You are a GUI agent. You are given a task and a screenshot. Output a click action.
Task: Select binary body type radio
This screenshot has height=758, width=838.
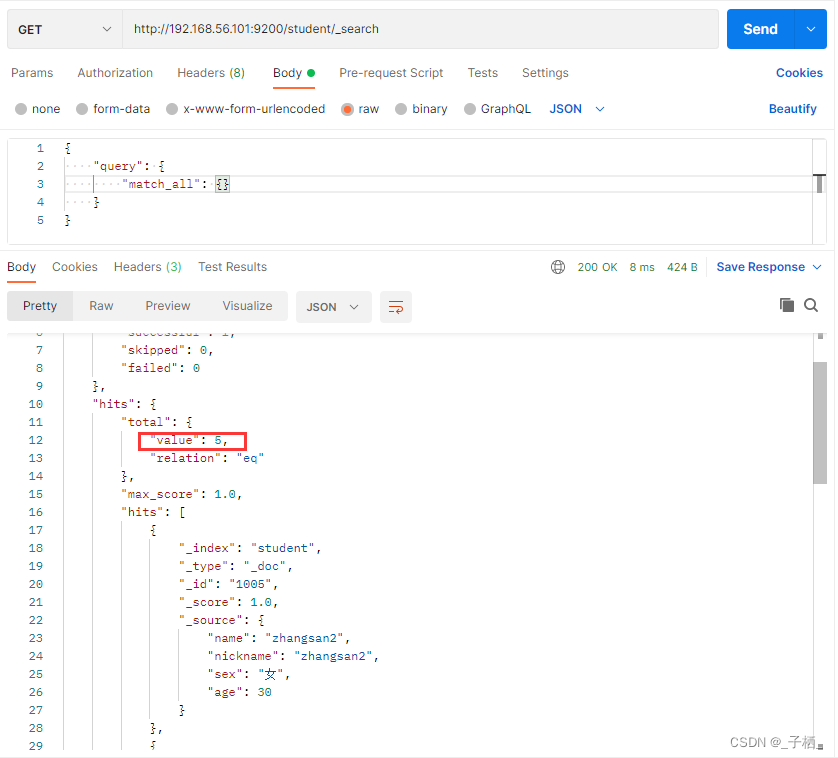tap(401, 109)
